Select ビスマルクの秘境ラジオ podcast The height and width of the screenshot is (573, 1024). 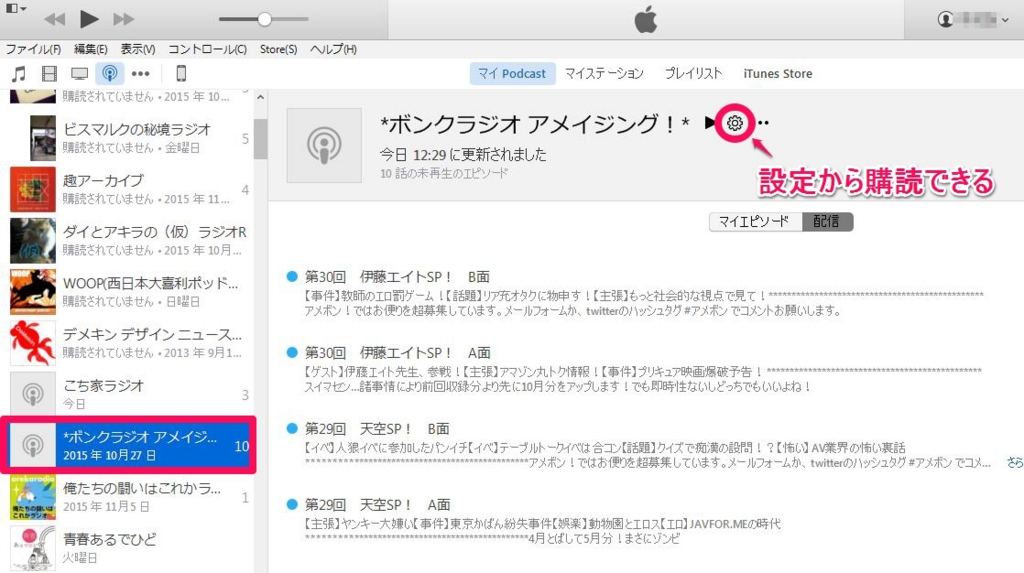coord(127,138)
